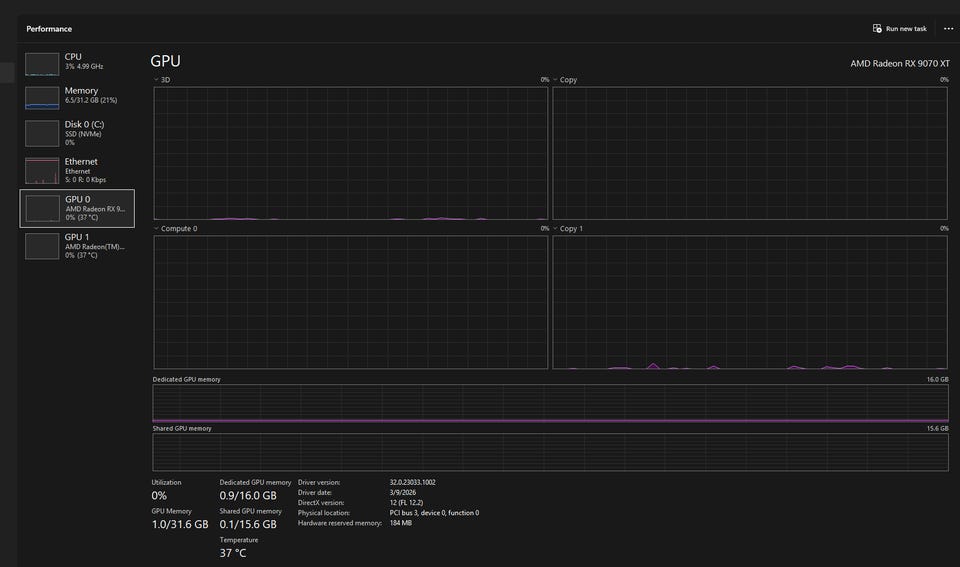Click the 1.0/31.6 GB GPU memory value

coord(180,524)
